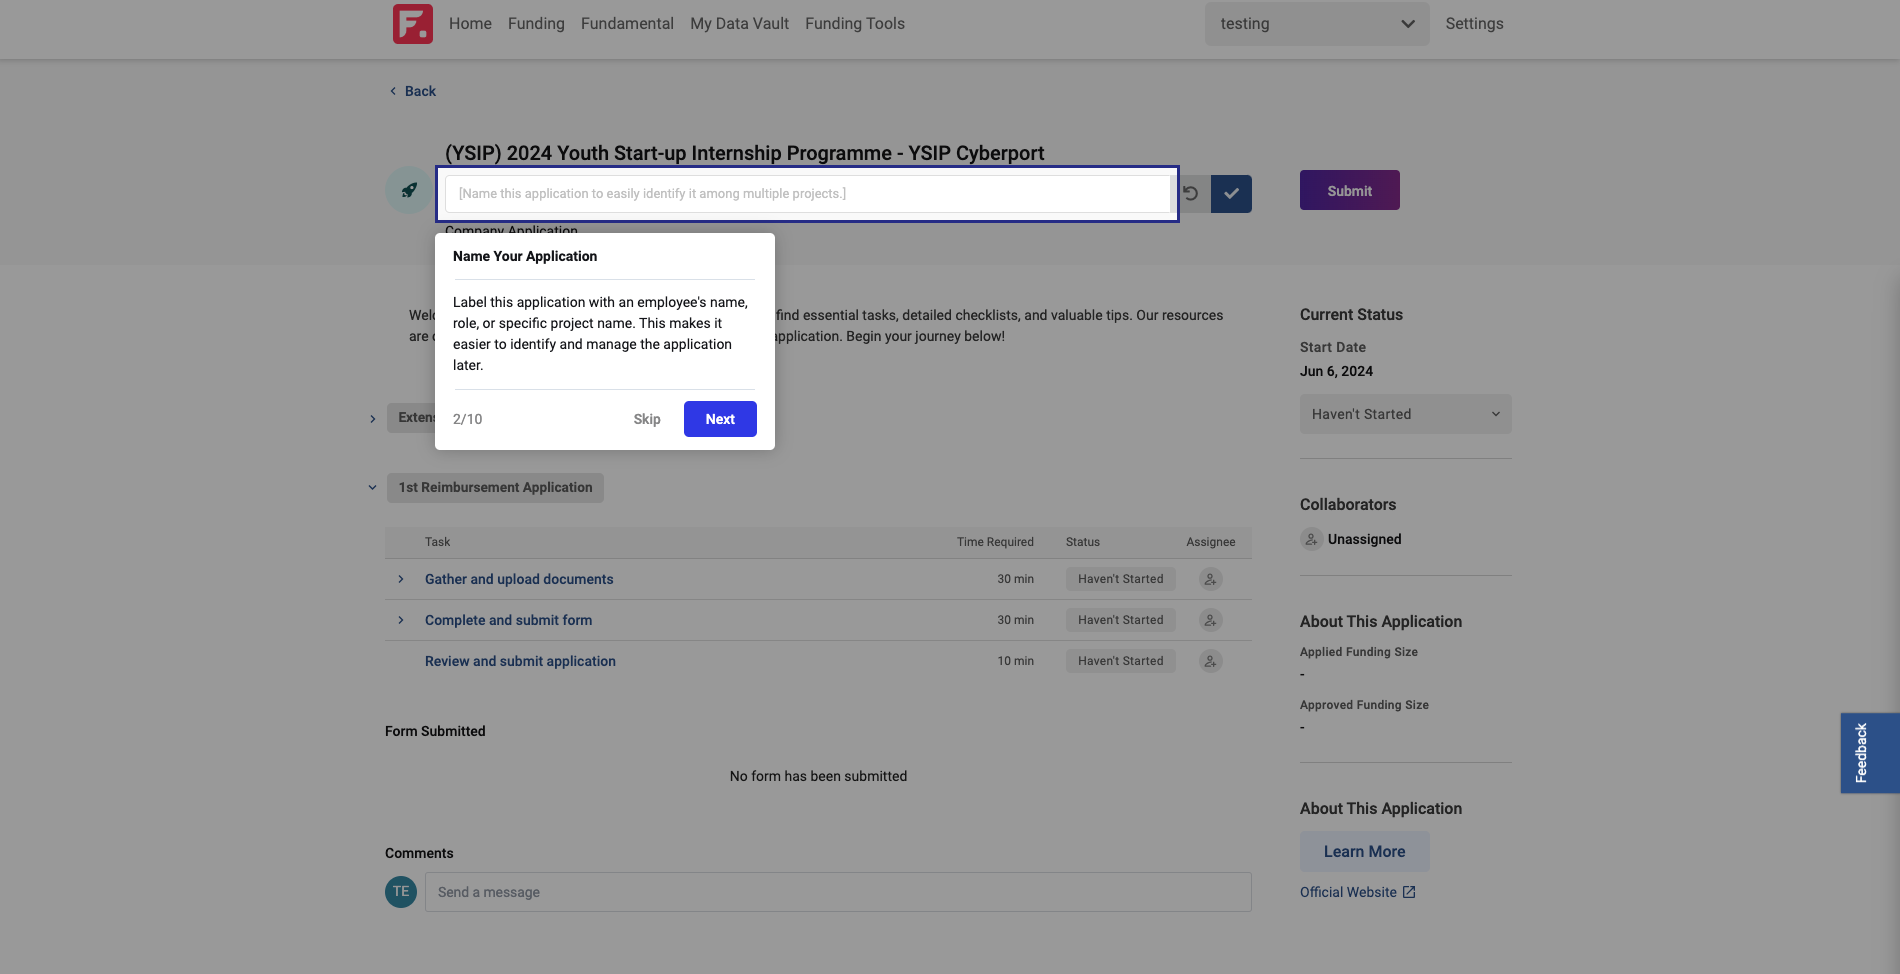Expand the Complete and submit form row
The width and height of the screenshot is (1900, 974).
click(401, 620)
